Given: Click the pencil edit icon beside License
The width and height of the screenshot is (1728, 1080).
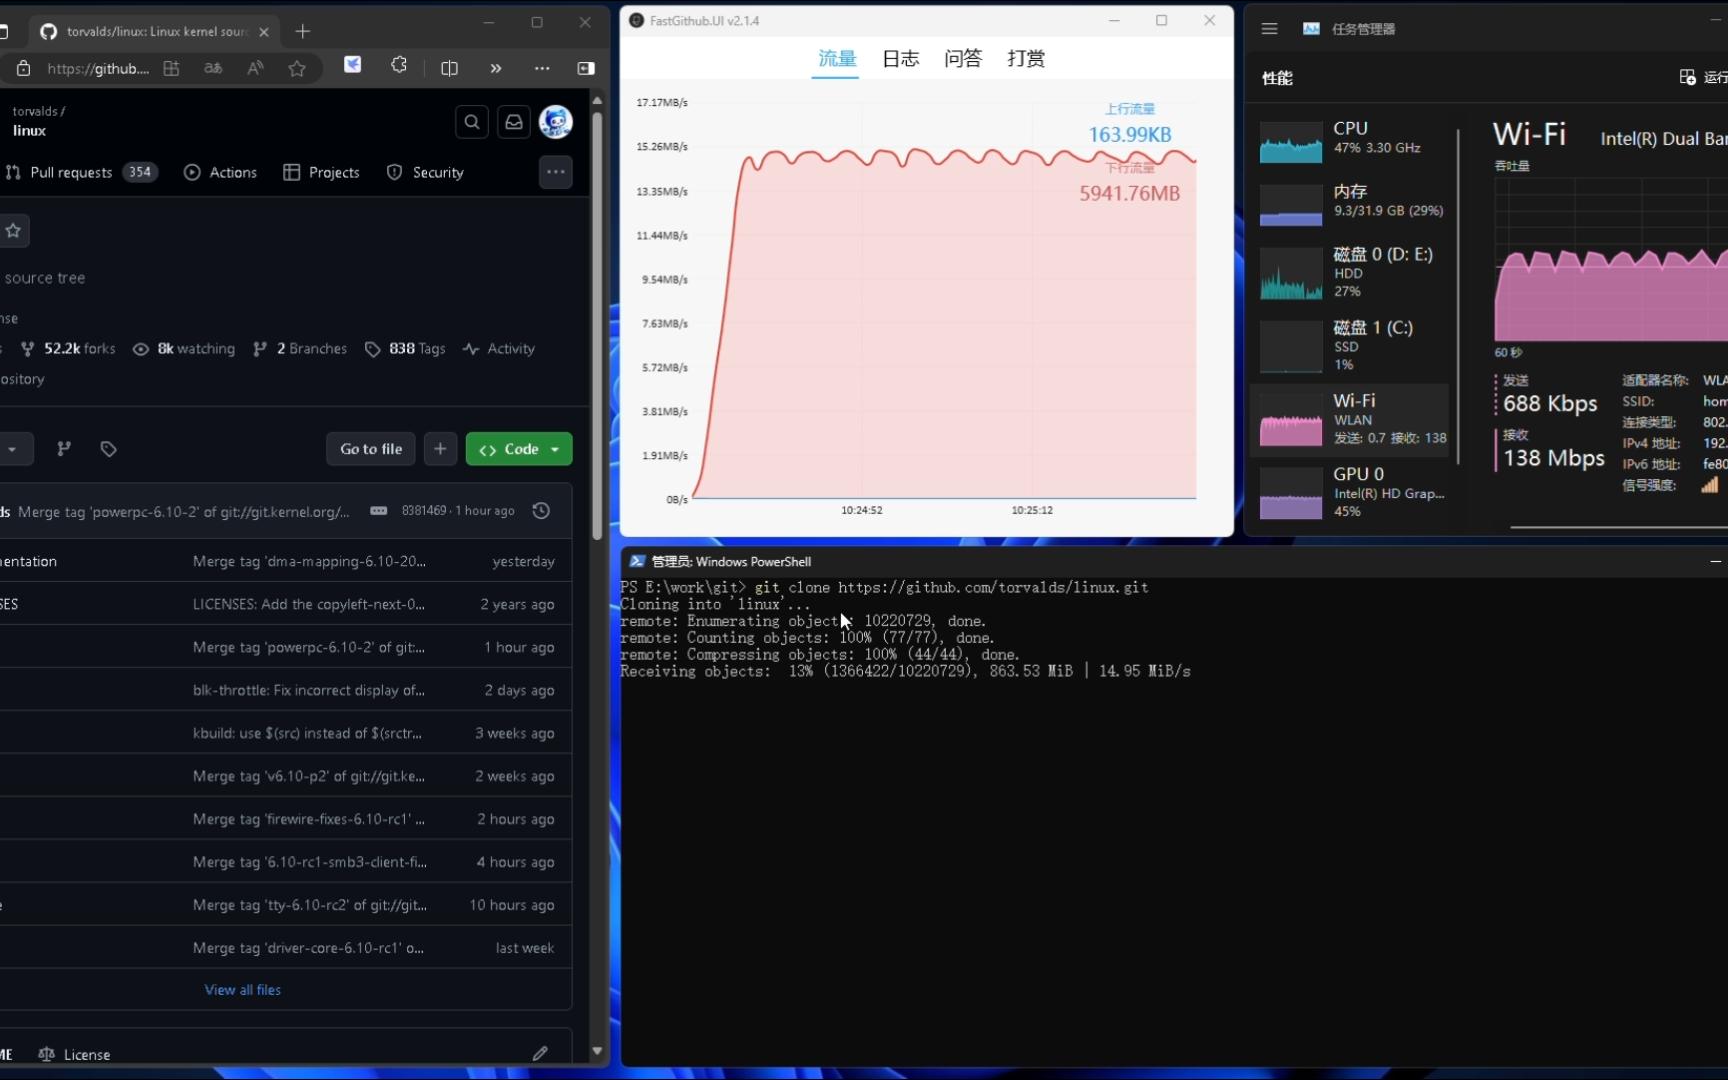Looking at the screenshot, I should pos(540,1053).
